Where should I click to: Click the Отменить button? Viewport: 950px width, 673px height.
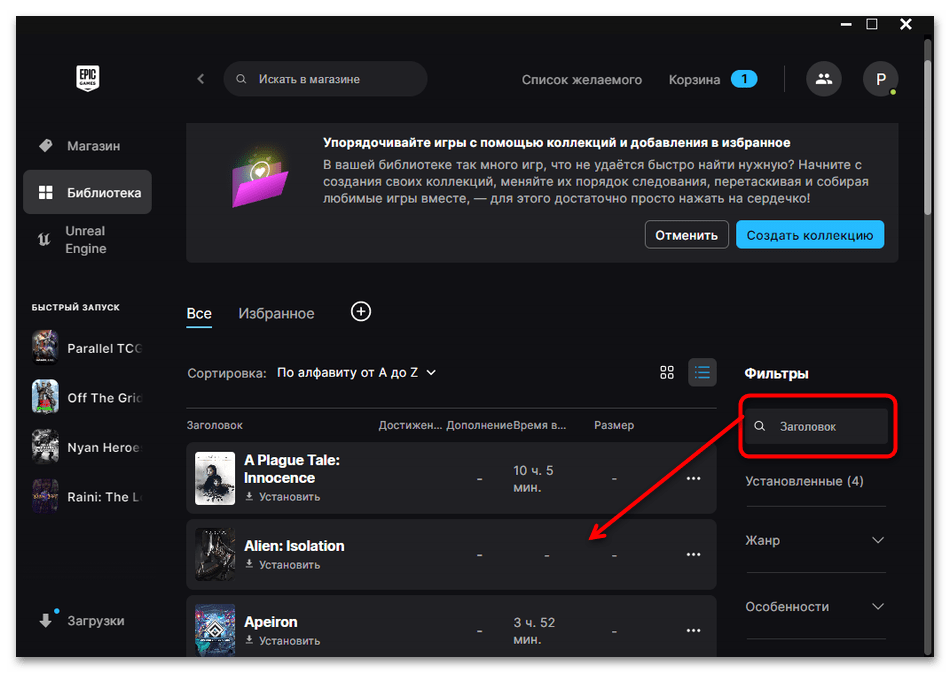[686, 234]
